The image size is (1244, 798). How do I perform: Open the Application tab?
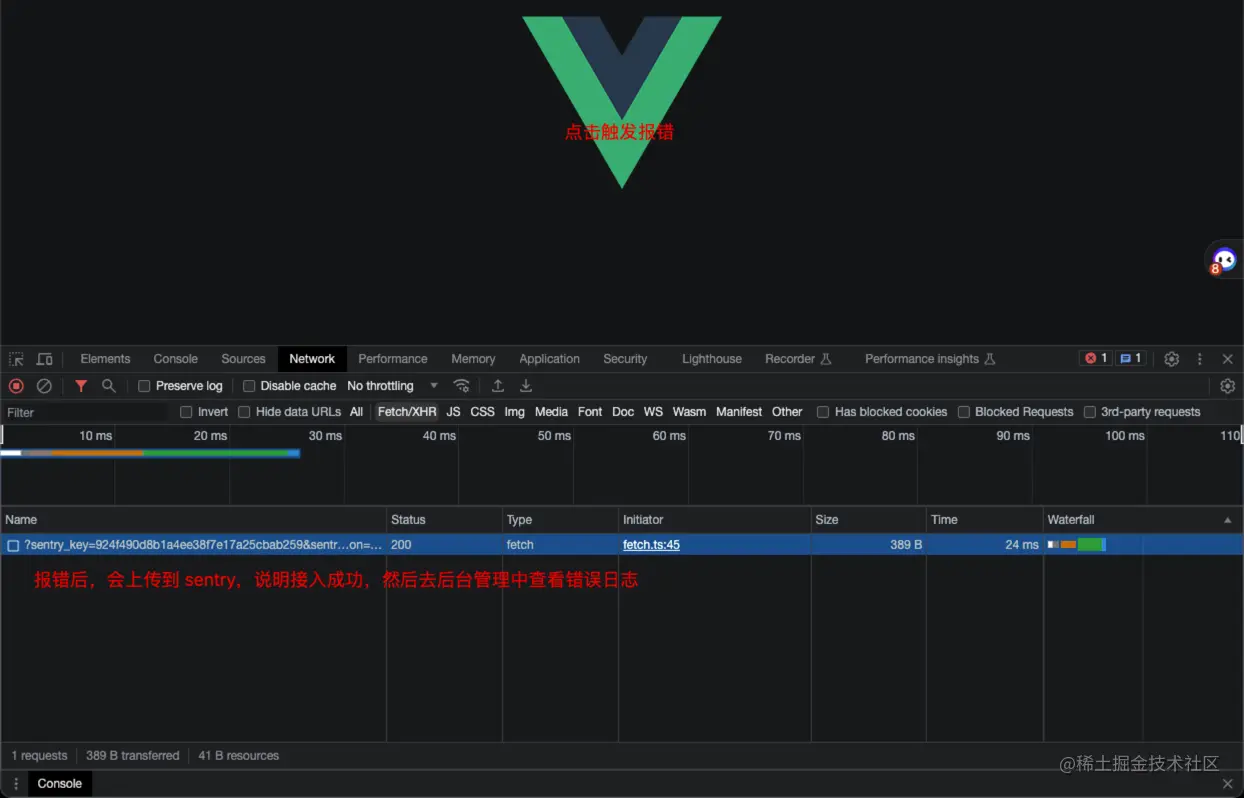click(549, 359)
